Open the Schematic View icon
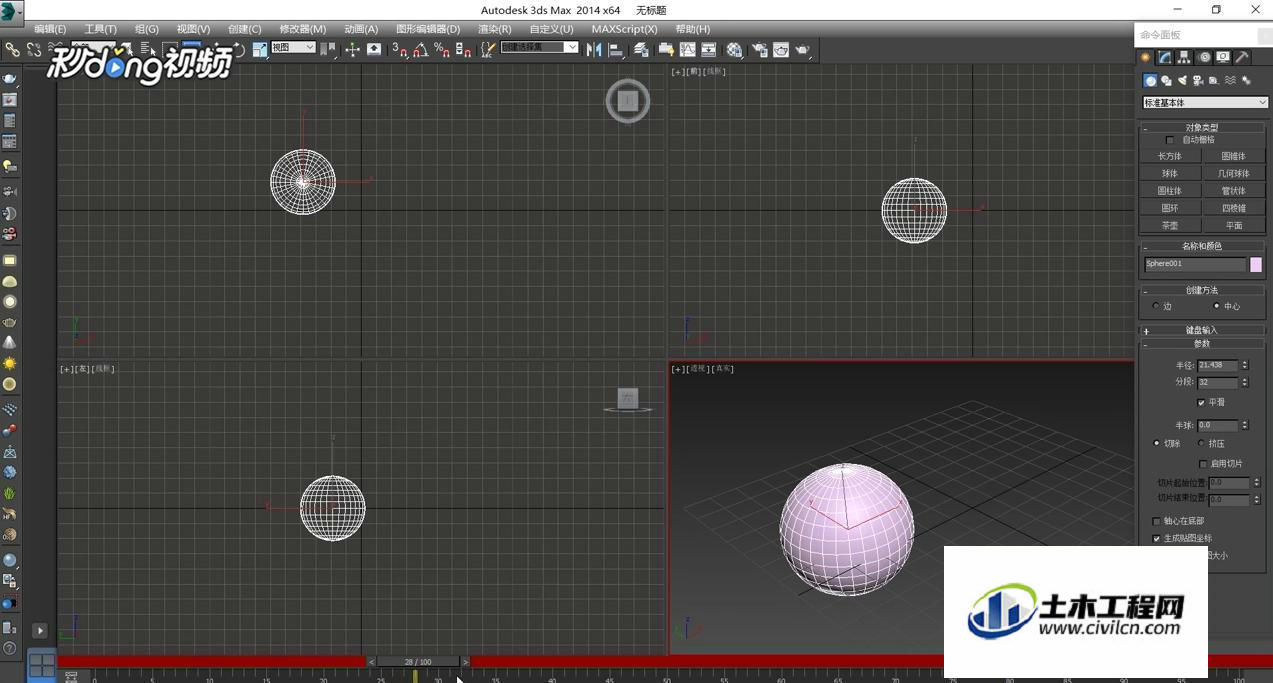Image resolution: width=1273 pixels, height=683 pixels. pos(708,49)
